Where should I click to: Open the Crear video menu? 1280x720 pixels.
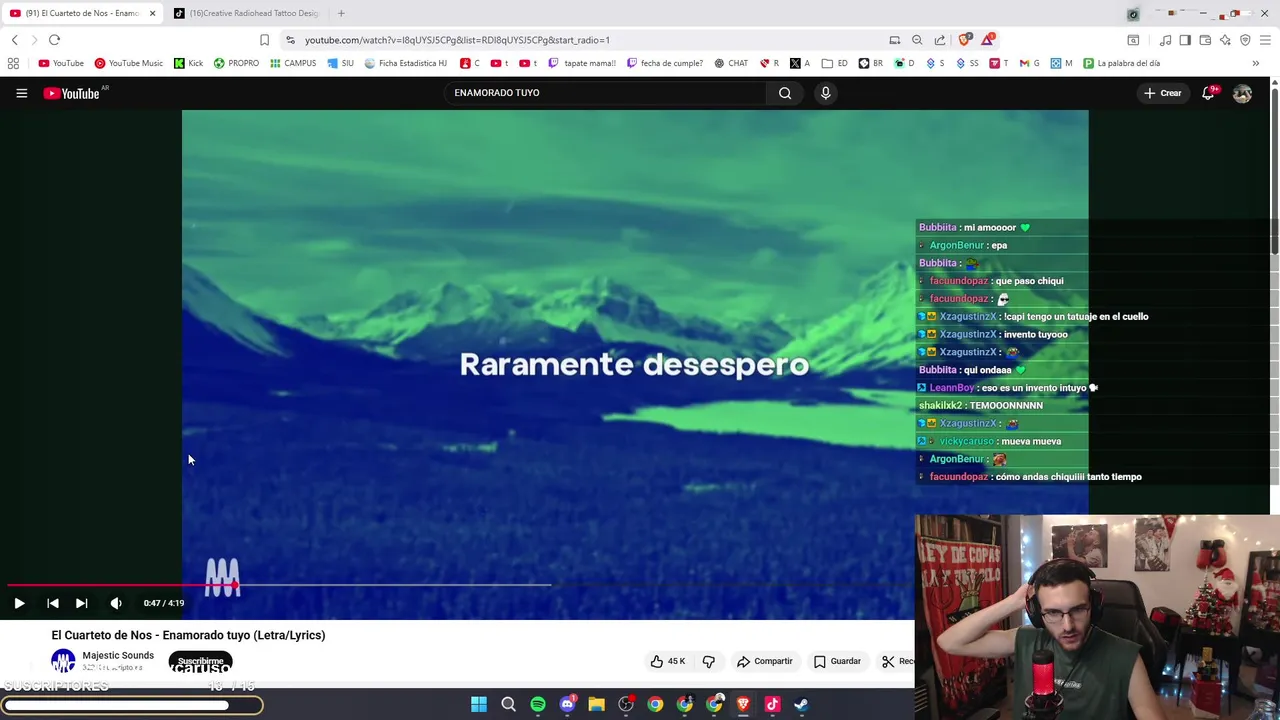[x=1163, y=93]
